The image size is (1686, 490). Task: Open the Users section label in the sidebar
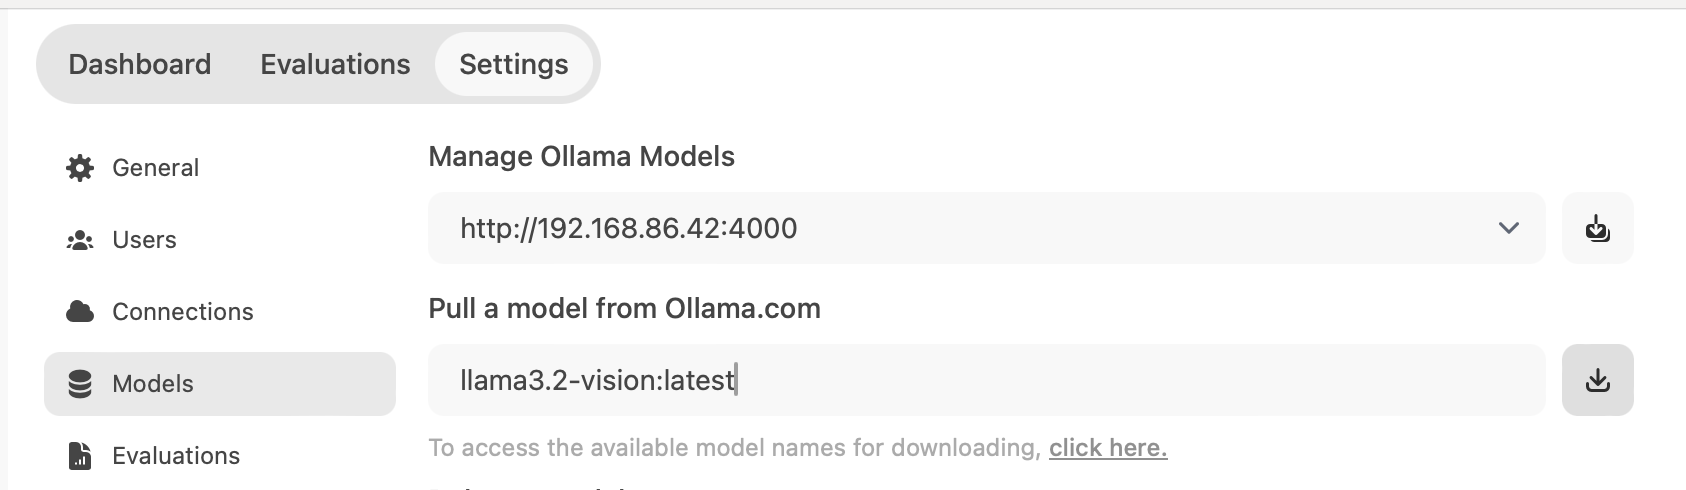pos(145,240)
